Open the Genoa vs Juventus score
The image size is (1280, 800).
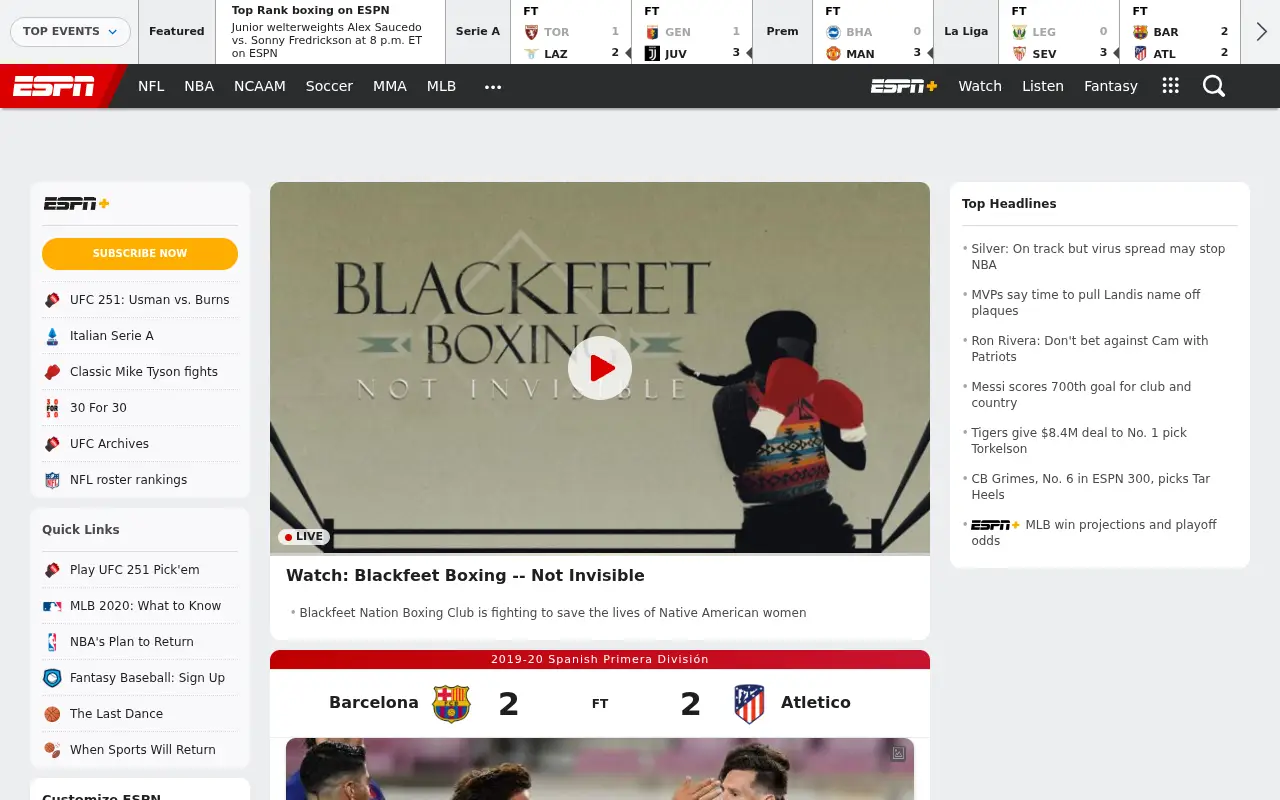point(692,32)
